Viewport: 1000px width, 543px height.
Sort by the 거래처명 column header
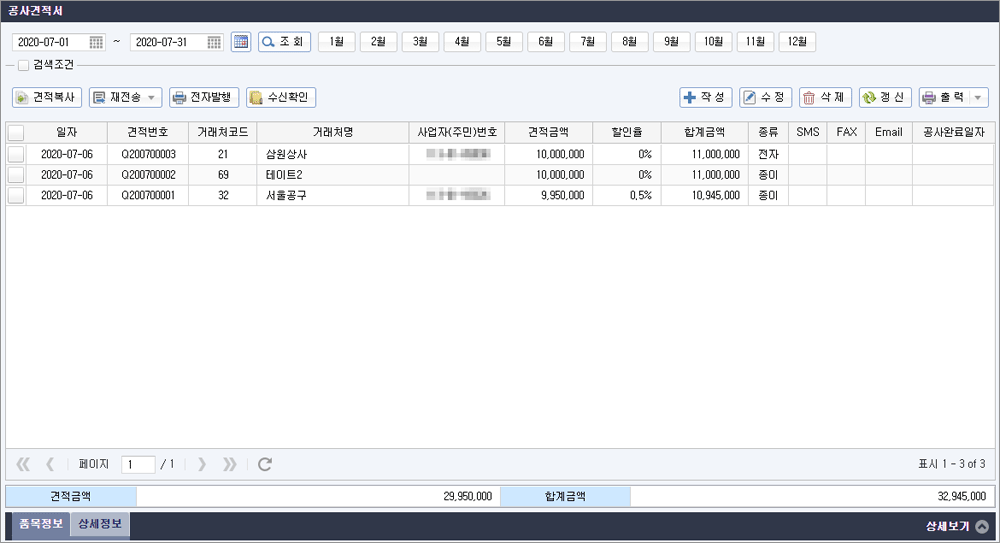(x=333, y=133)
